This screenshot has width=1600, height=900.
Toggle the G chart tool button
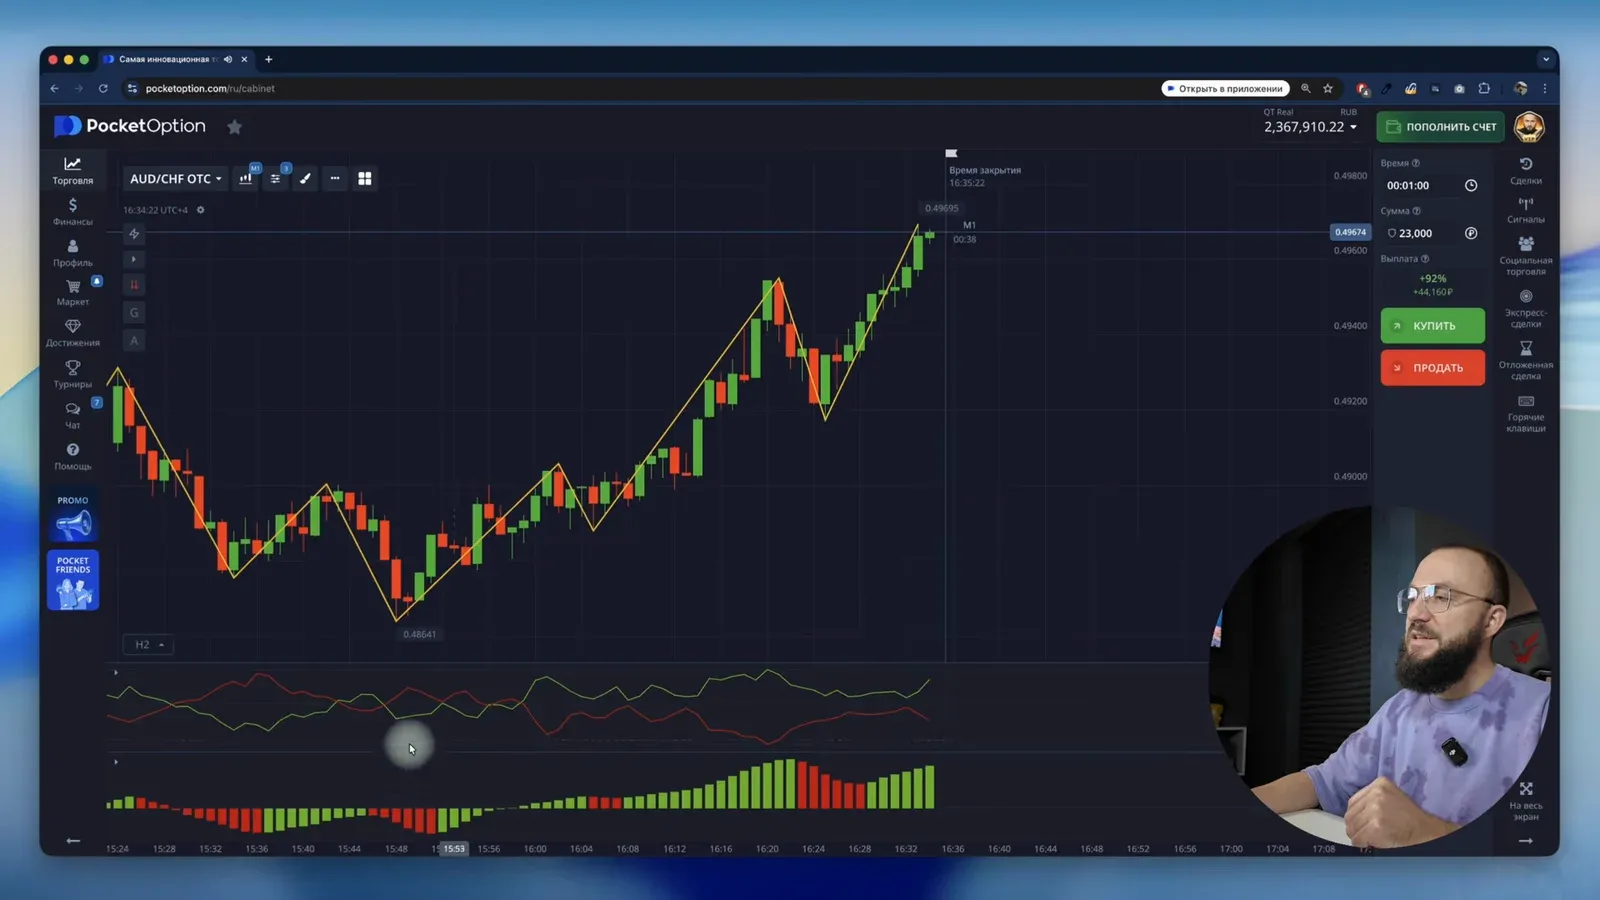(x=134, y=312)
